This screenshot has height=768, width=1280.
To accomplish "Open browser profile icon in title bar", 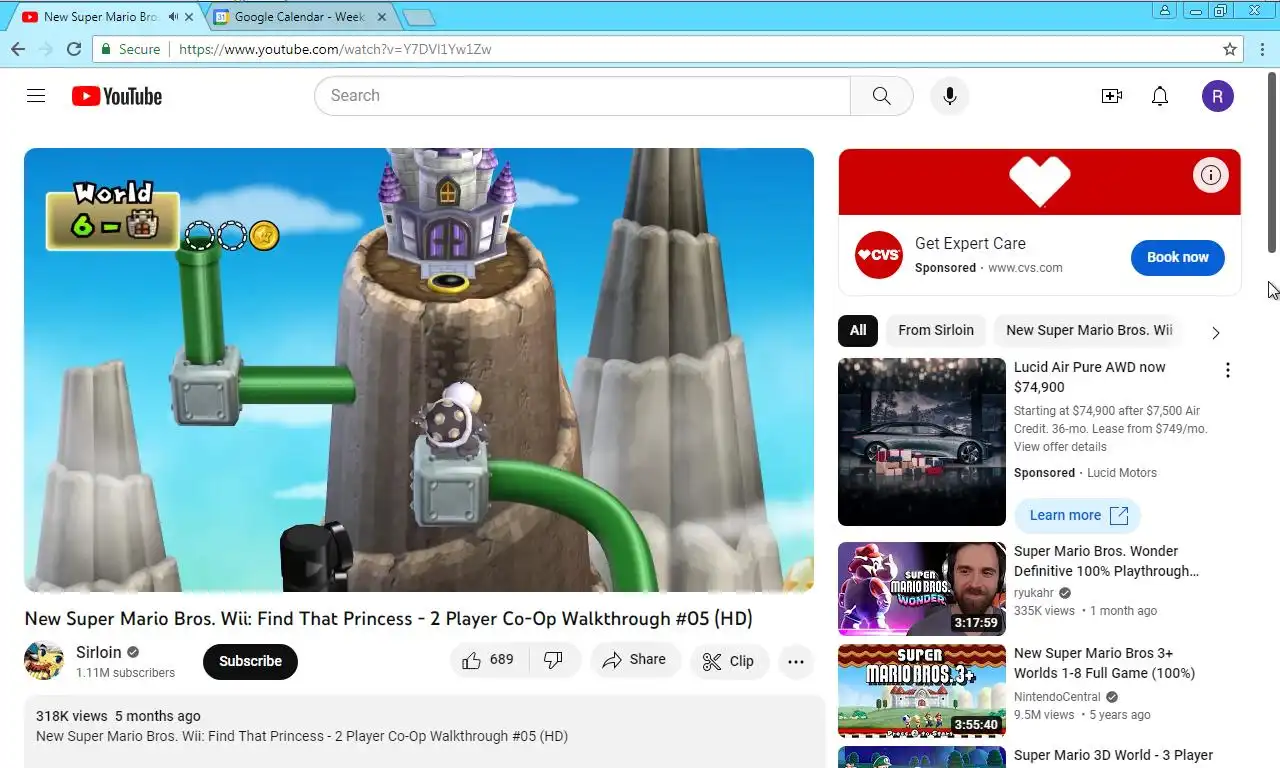I will point(1165,11).
